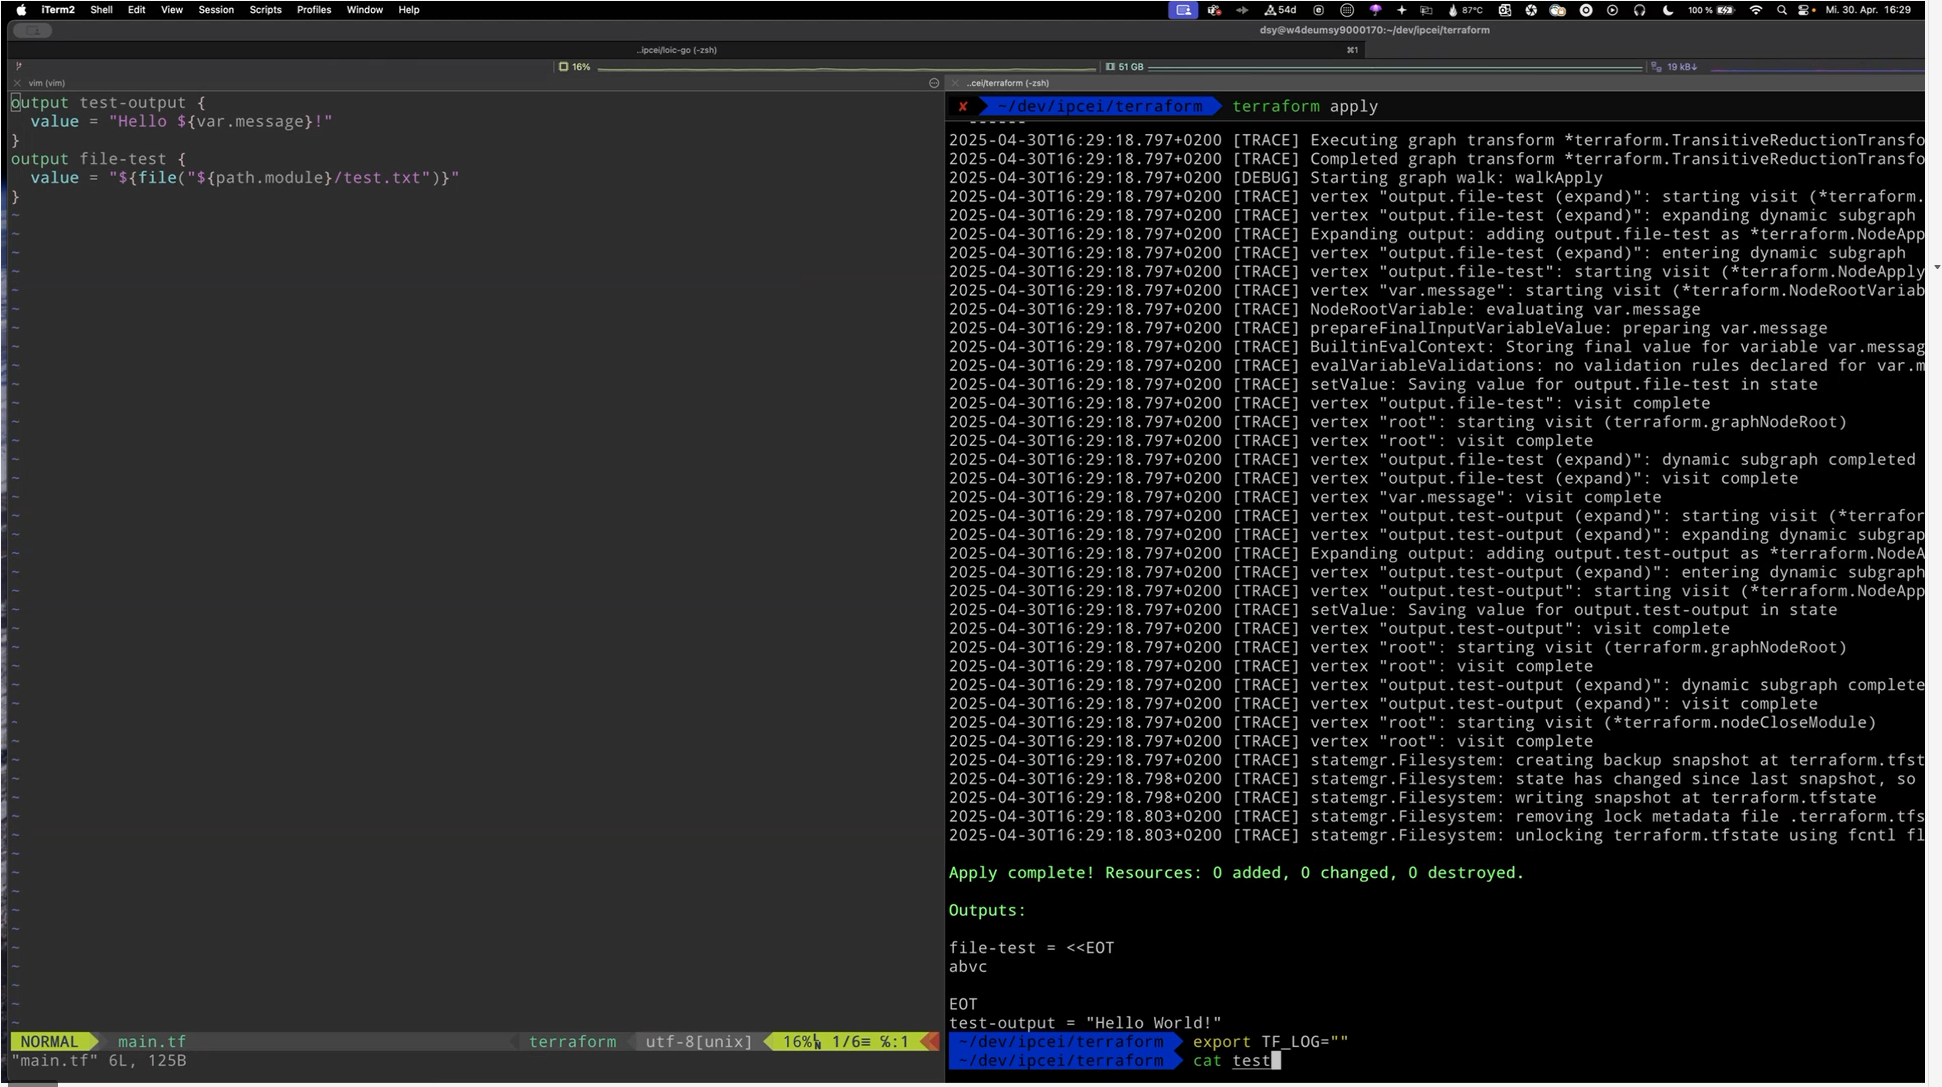Click the git branch icon in status bar

tap(18, 67)
